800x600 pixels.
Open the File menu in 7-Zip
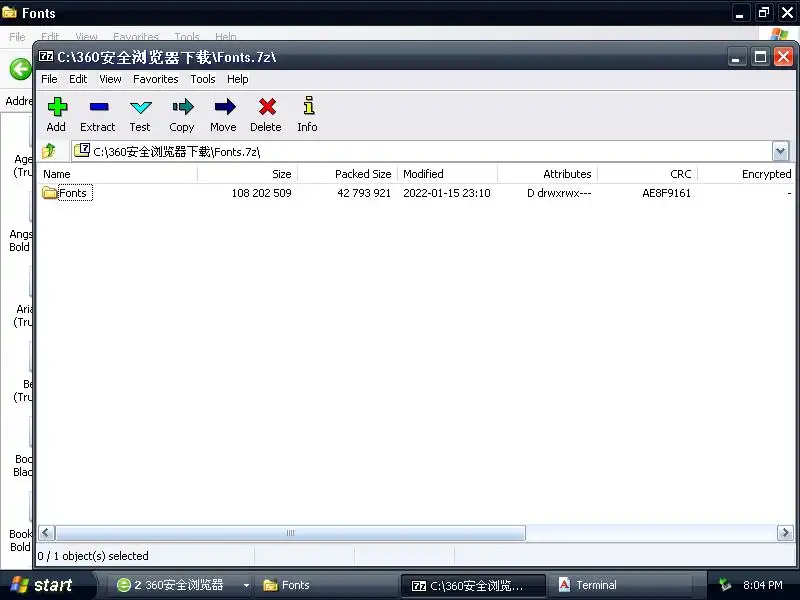[x=49, y=79]
